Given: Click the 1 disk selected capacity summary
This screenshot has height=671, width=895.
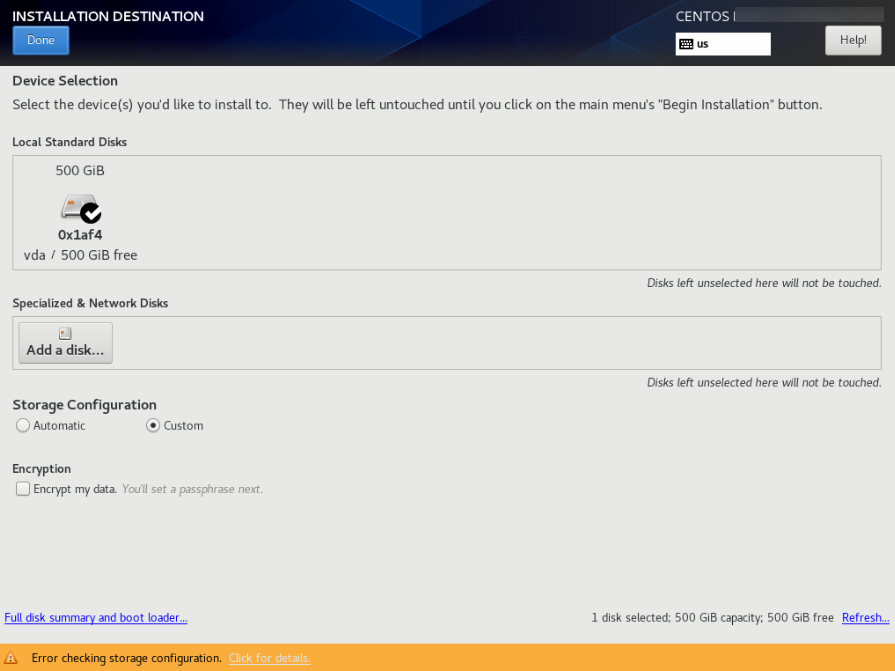Looking at the screenshot, I should (712, 617).
